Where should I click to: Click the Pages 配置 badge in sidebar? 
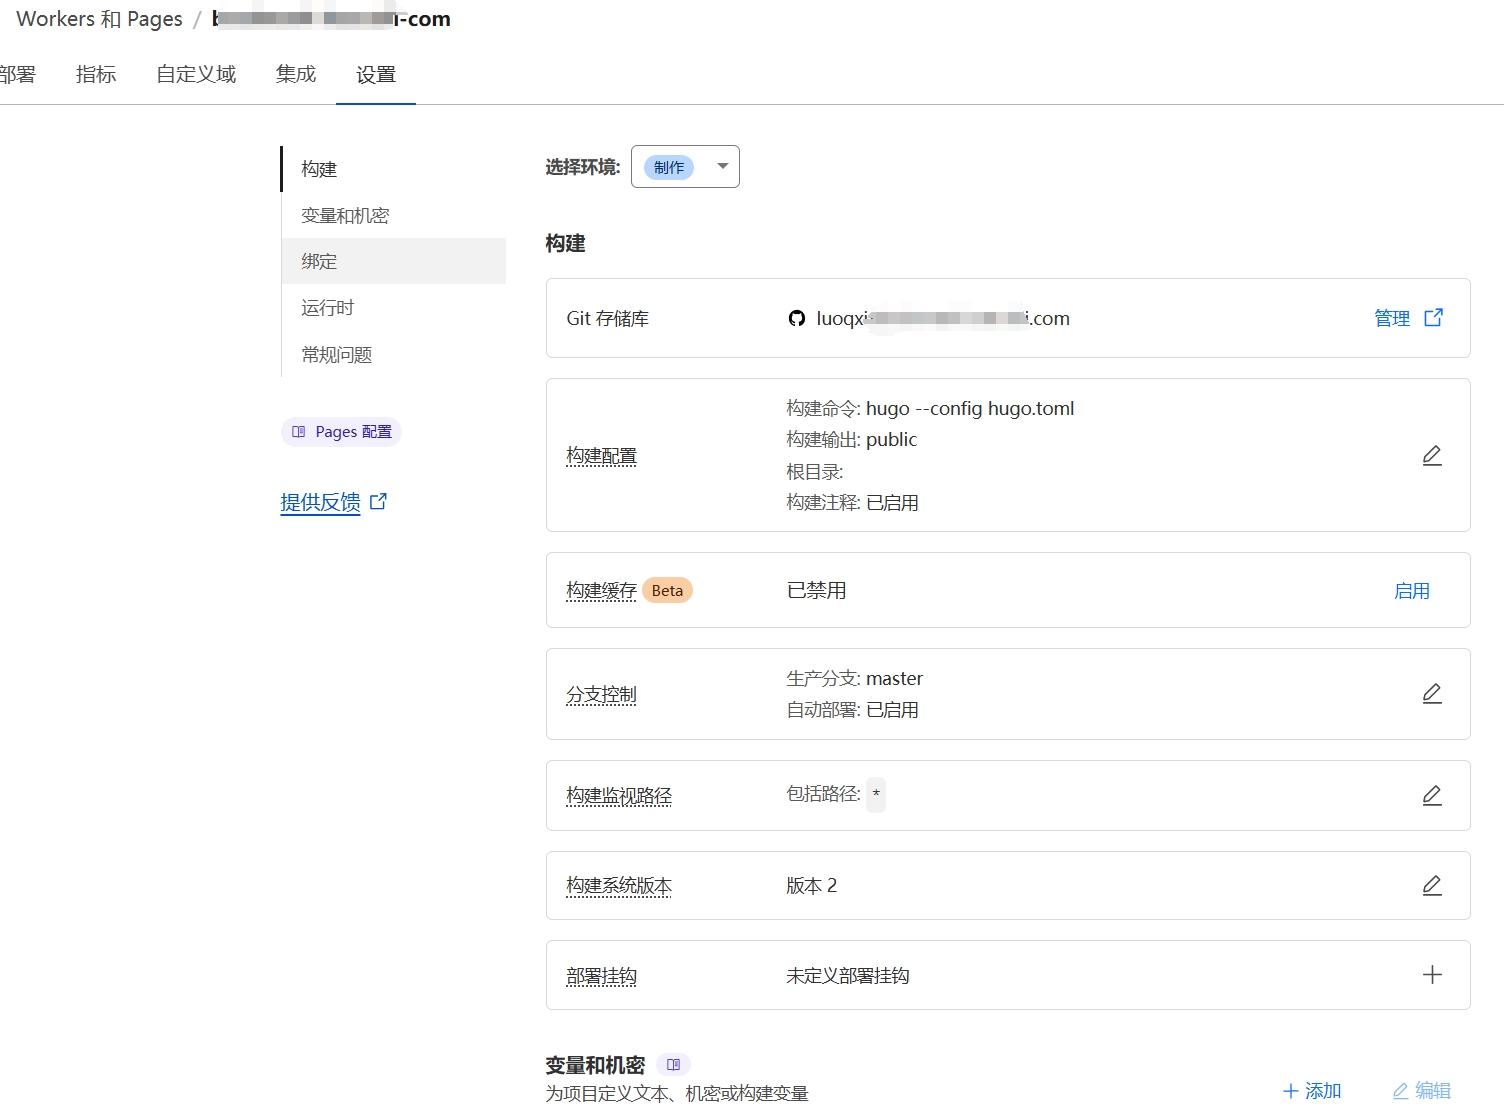pos(341,431)
